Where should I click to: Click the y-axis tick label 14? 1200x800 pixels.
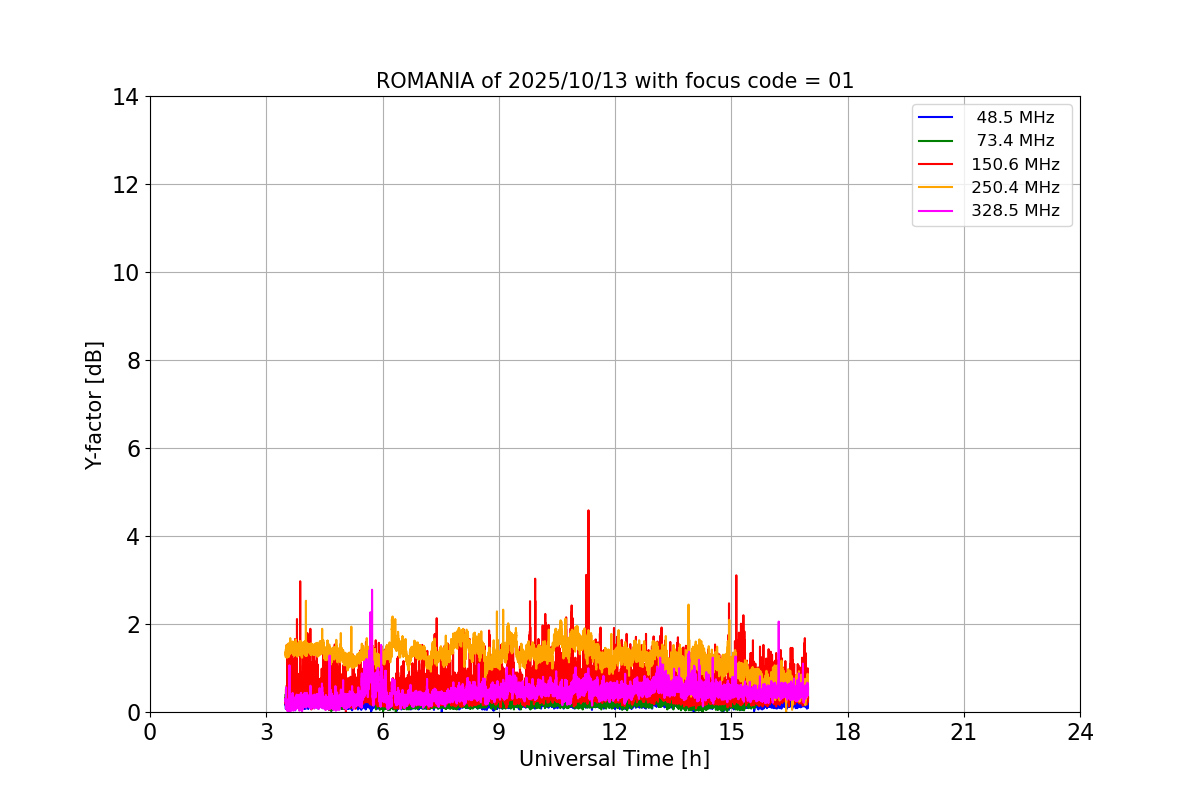pos(126,97)
